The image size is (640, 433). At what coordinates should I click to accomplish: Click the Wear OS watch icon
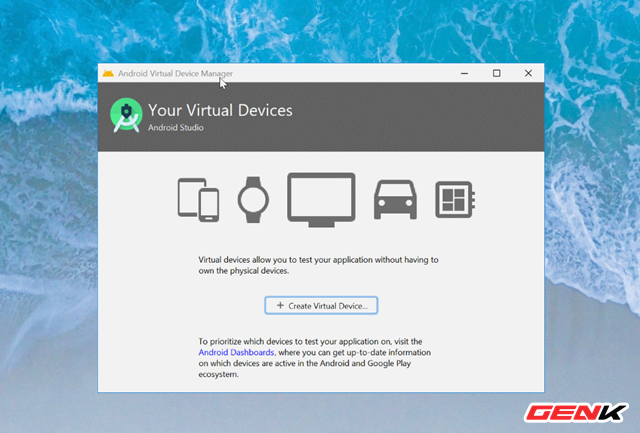(x=253, y=200)
